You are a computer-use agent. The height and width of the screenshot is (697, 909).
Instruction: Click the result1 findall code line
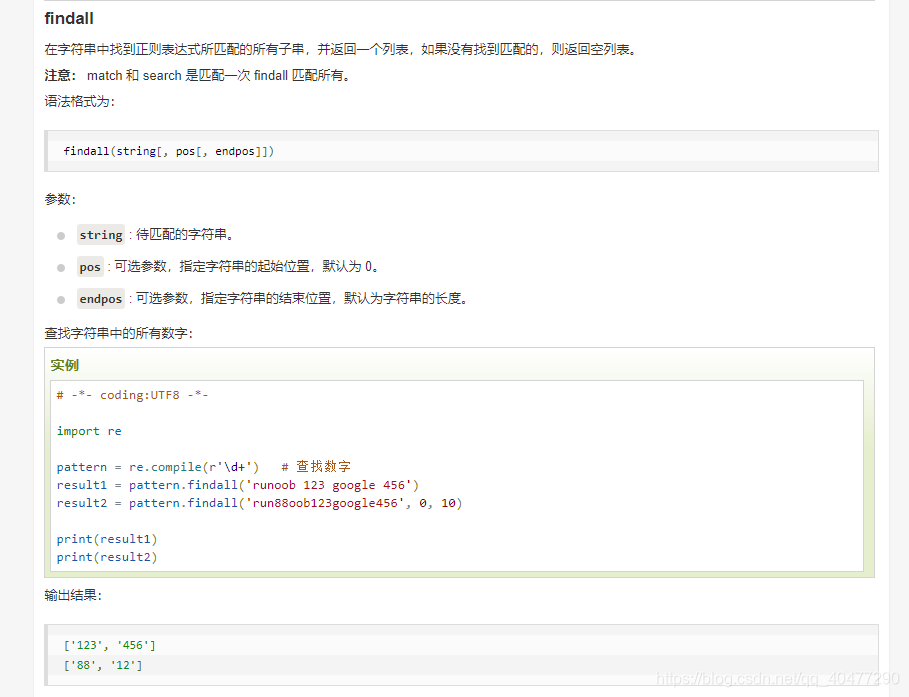click(x=238, y=485)
